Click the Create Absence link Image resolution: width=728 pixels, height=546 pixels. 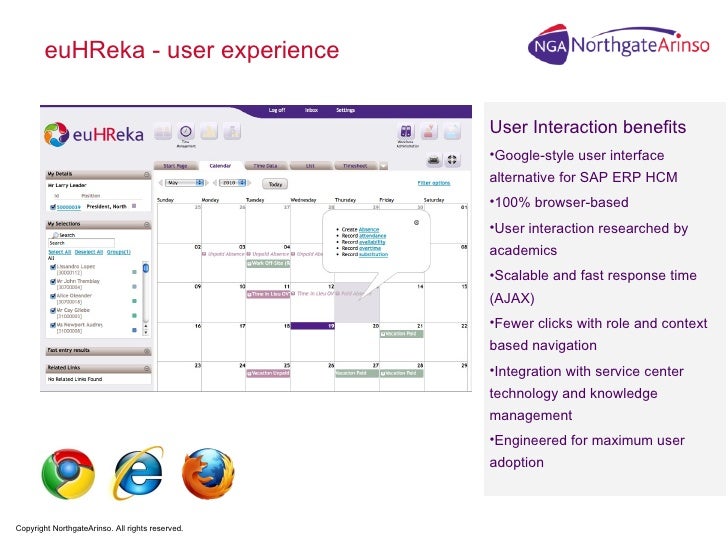[x=369, y=229]
